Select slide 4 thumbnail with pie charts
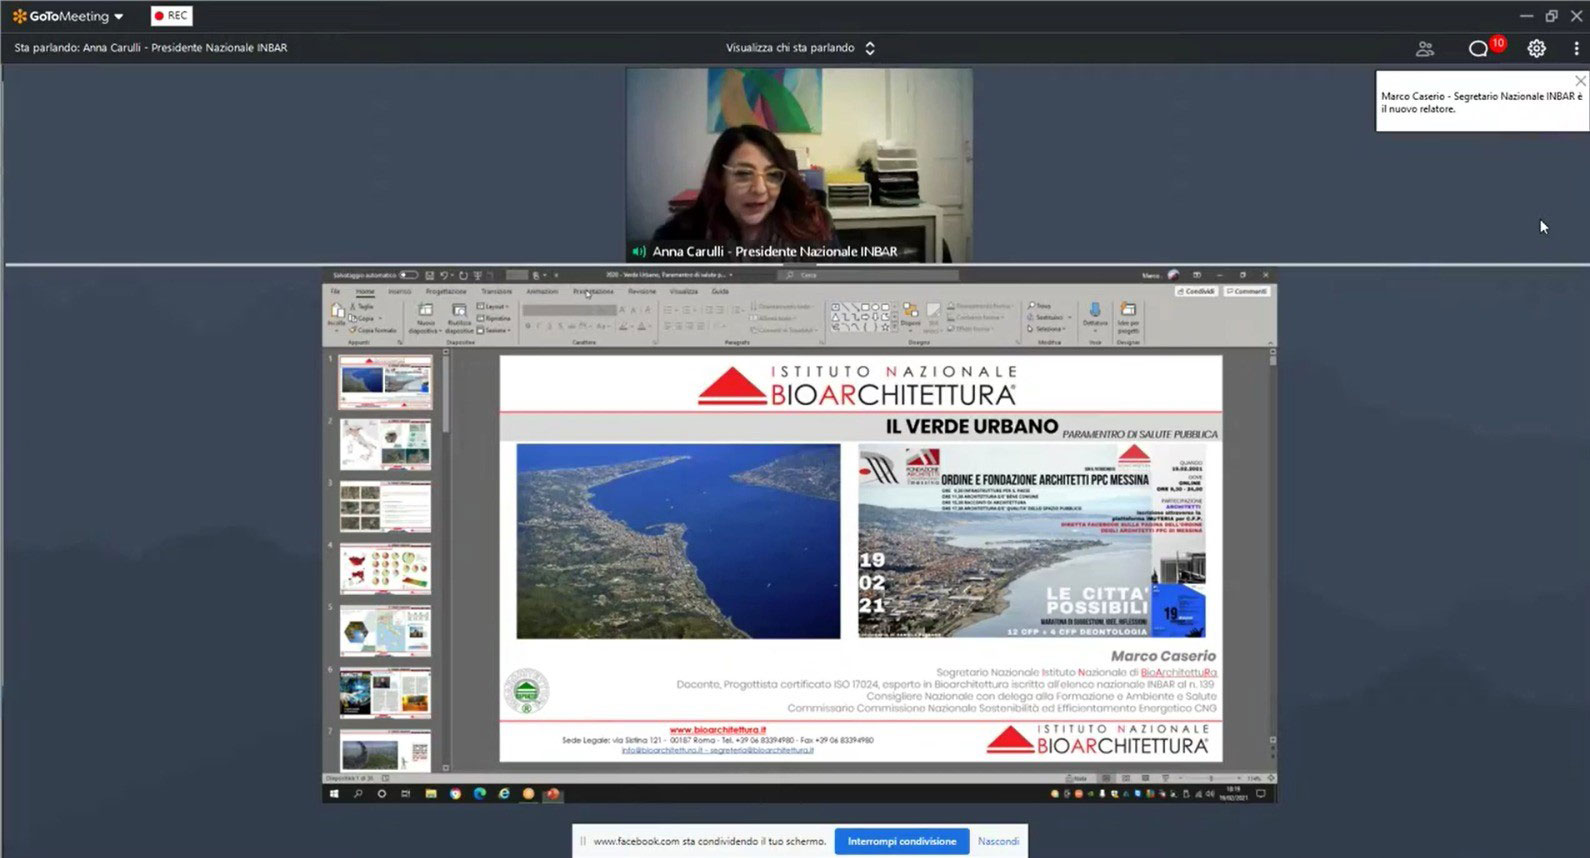1590x858 pixels. pyautogui.click(x=385, y=569)
